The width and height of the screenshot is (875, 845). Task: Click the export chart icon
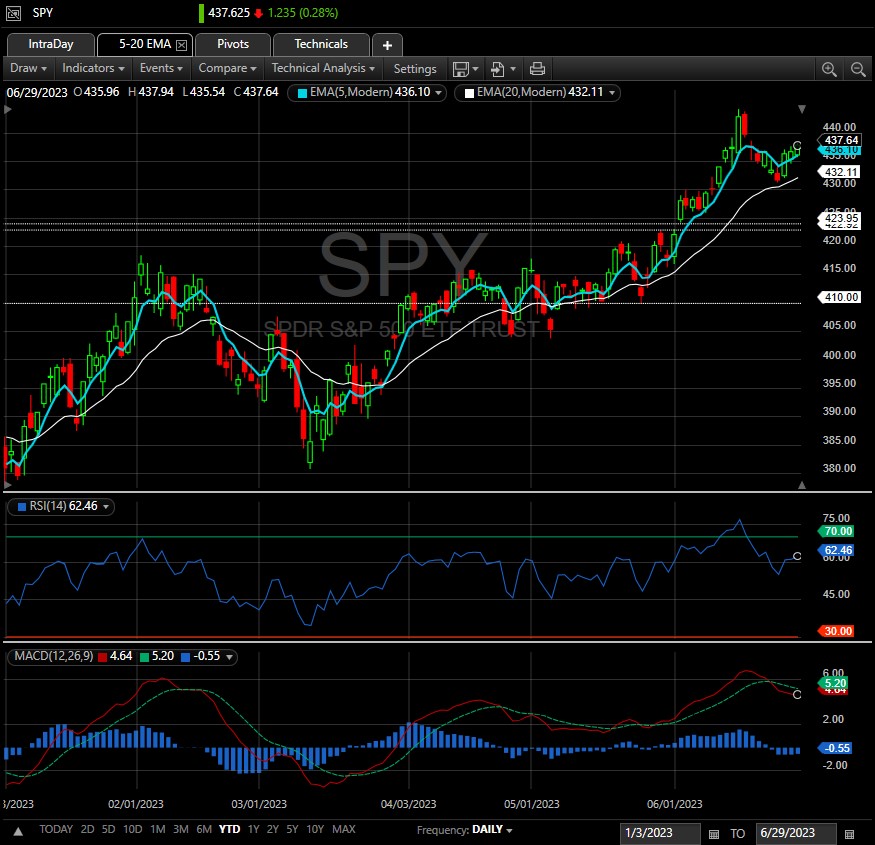499,69
